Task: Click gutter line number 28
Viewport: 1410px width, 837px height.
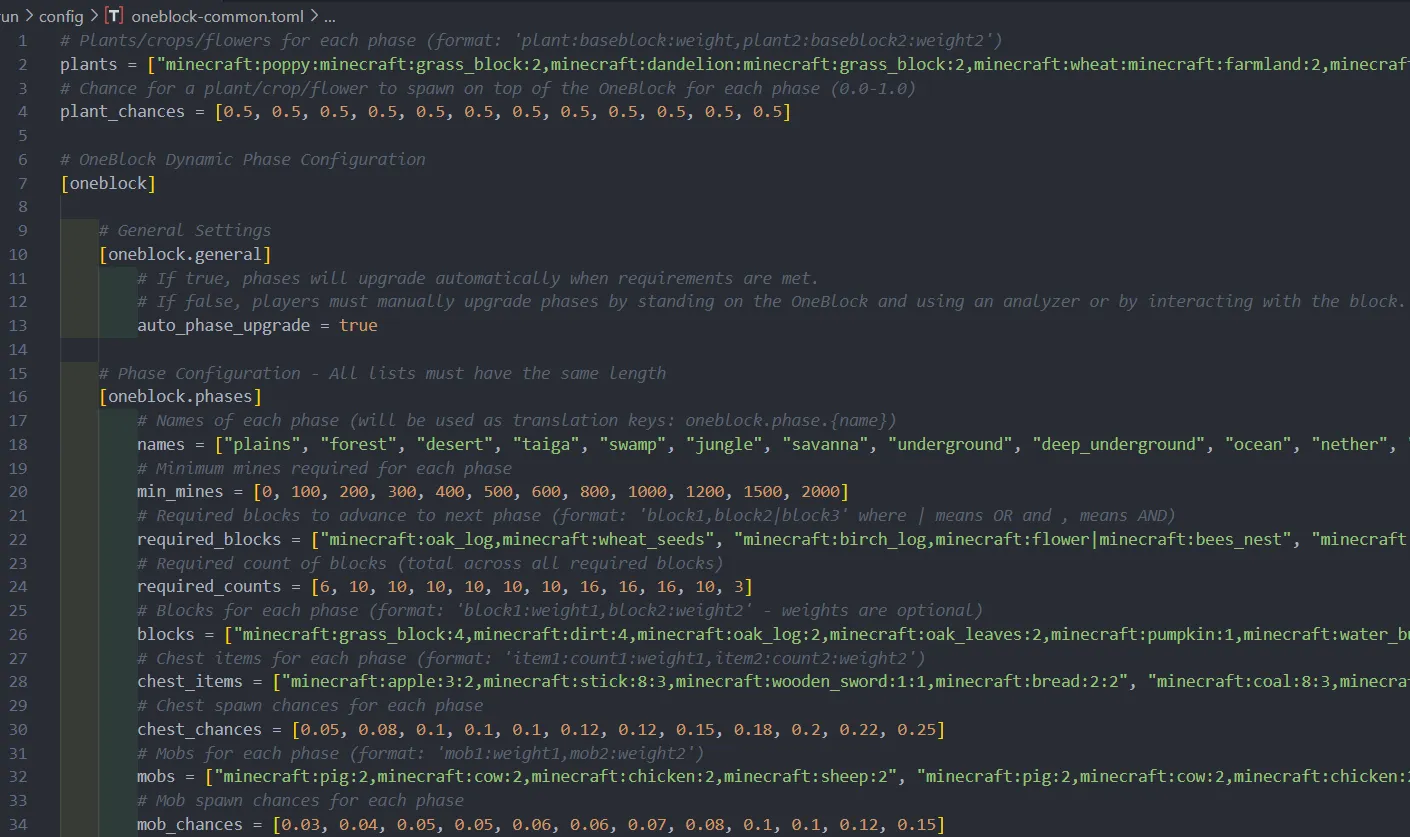Action: 18,682
